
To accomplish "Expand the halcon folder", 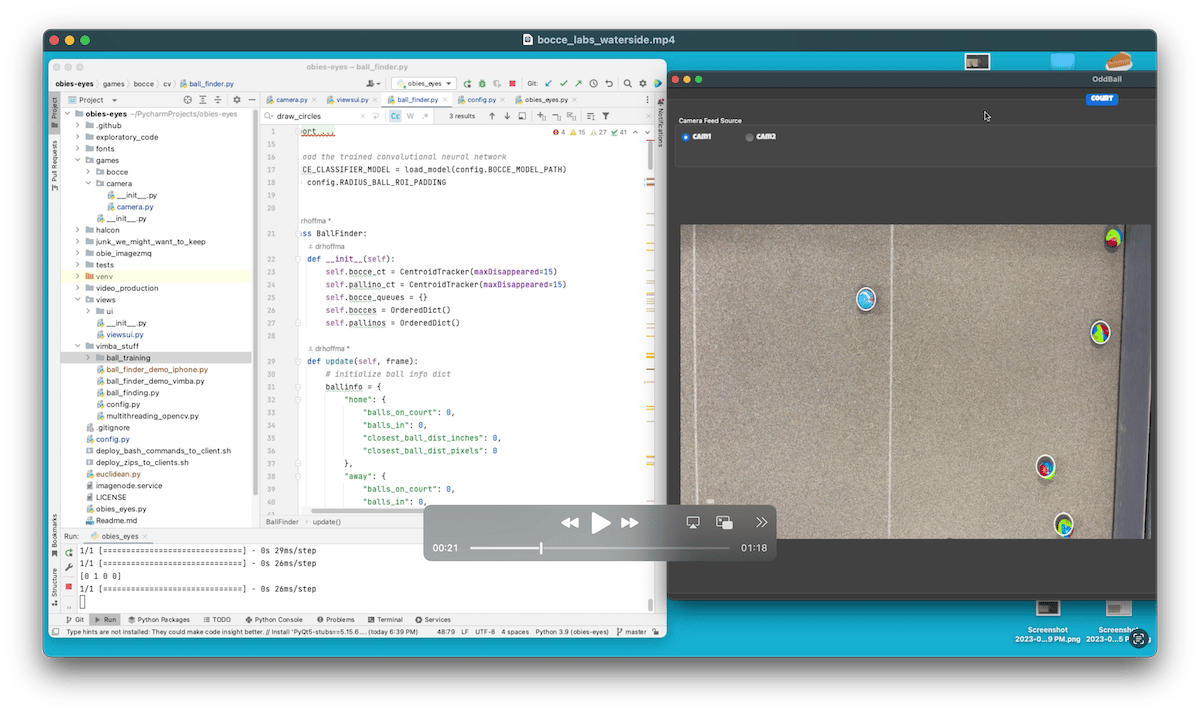I will [x=77, y=230].
